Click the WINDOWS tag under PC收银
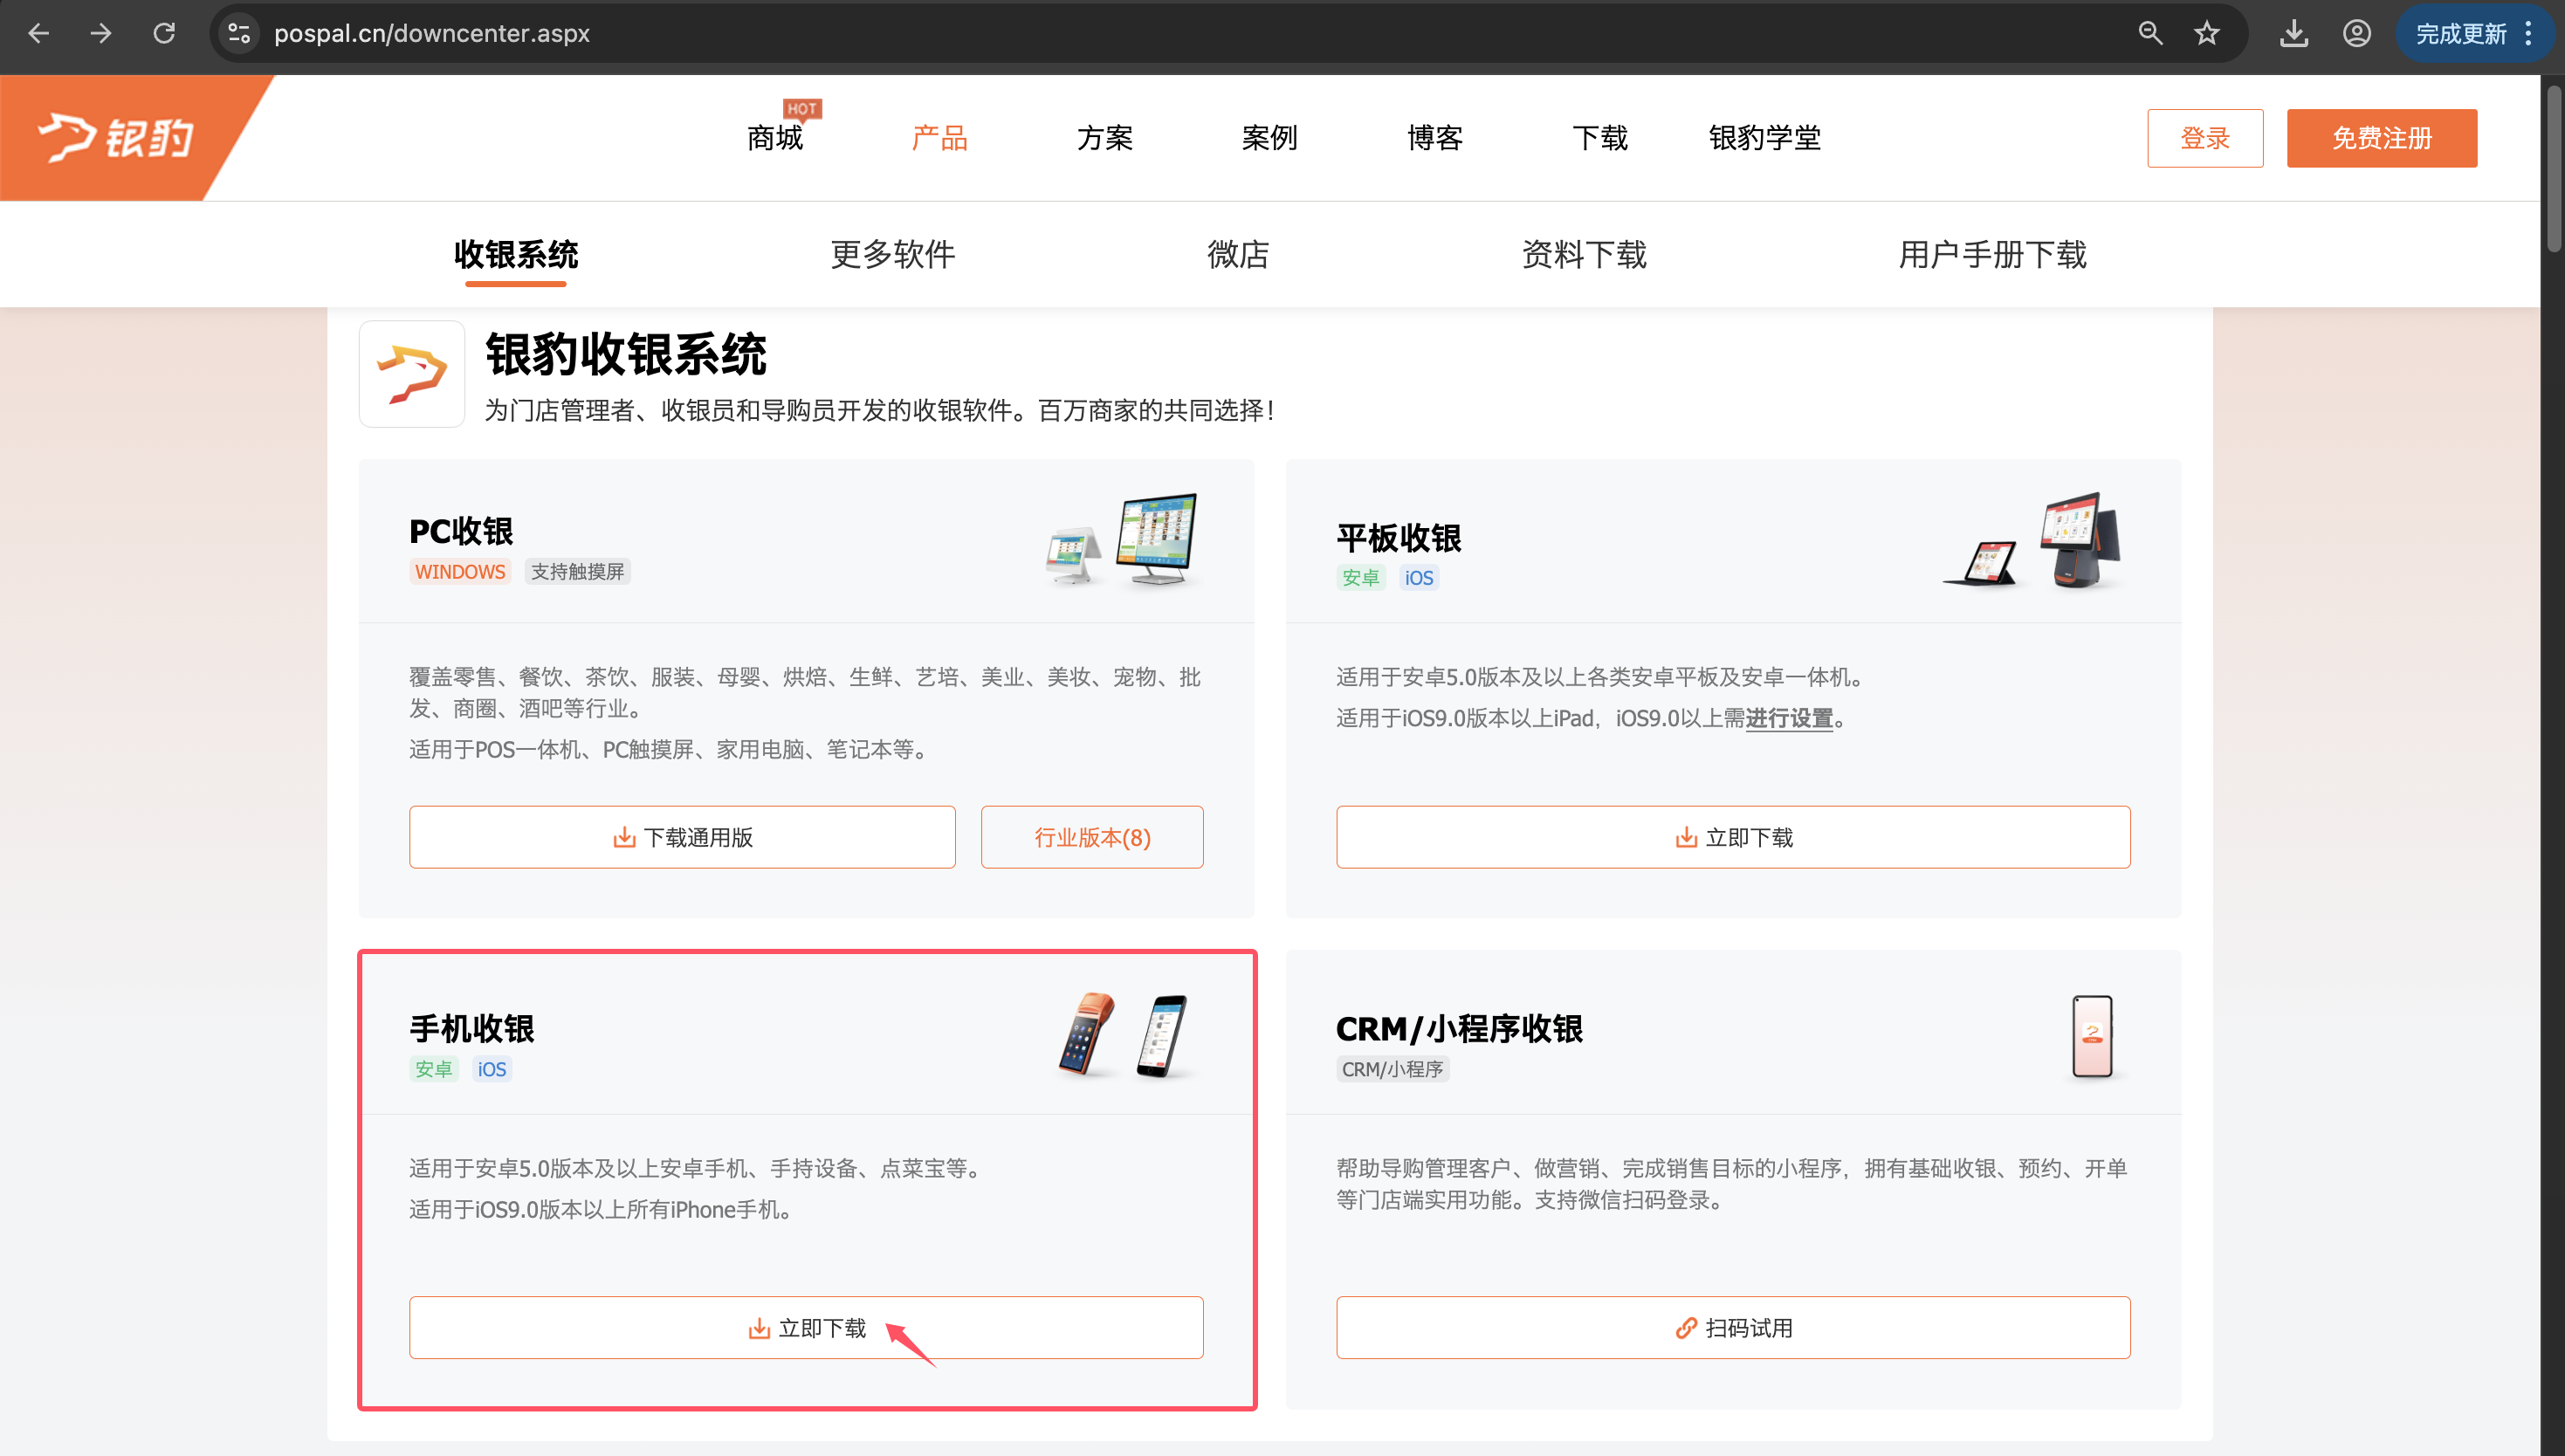The image size is (2565, 1456). coord(460,572)
